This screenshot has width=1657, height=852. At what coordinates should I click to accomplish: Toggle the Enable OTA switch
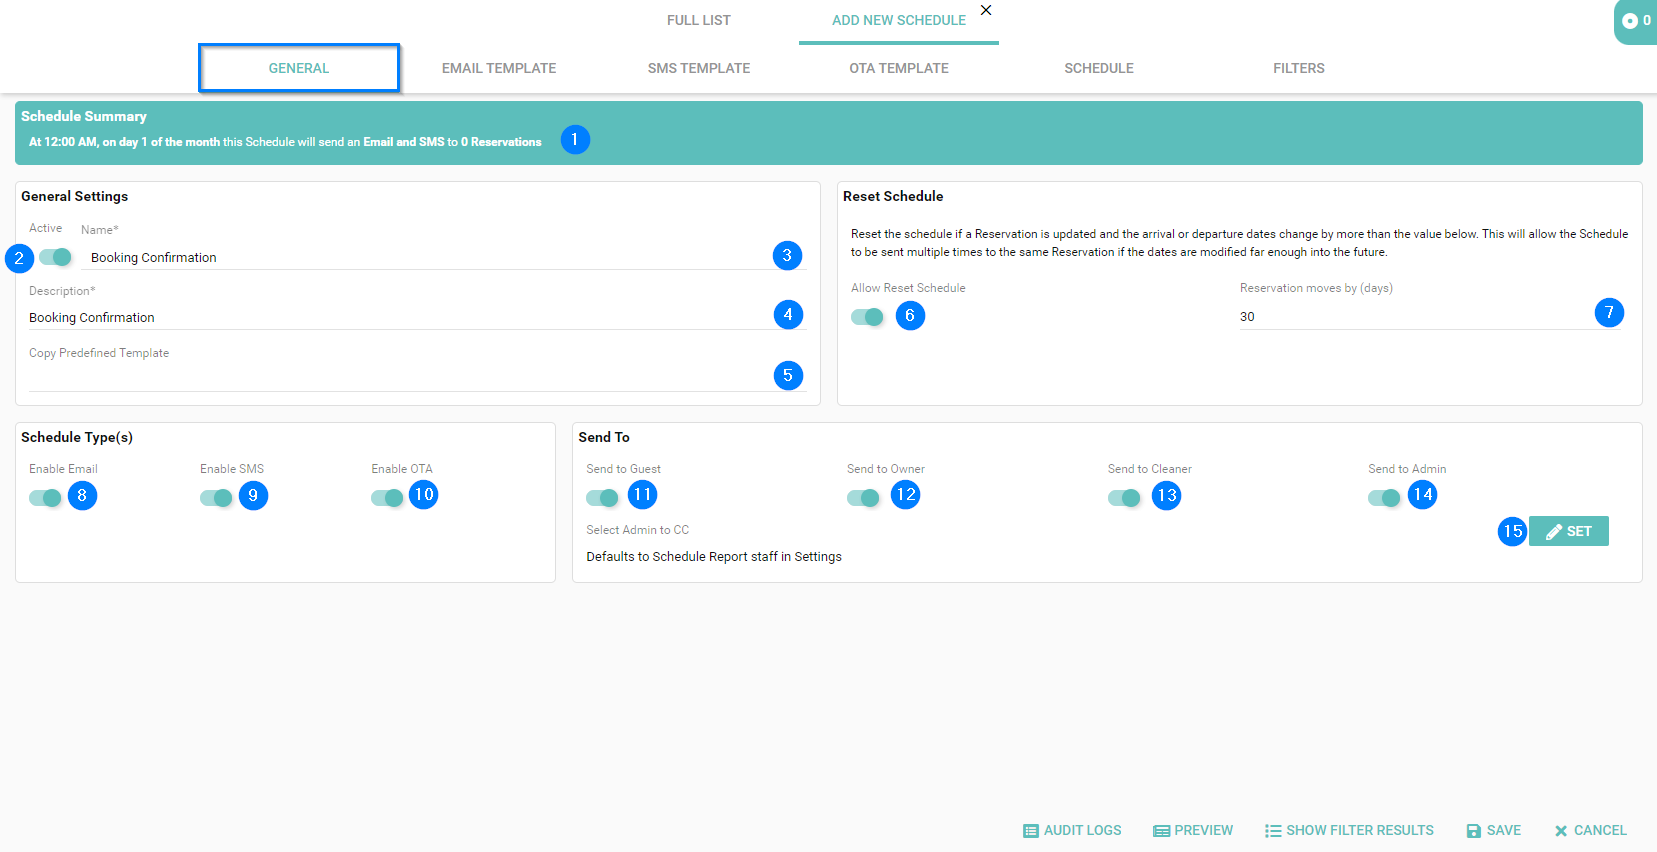387,498
